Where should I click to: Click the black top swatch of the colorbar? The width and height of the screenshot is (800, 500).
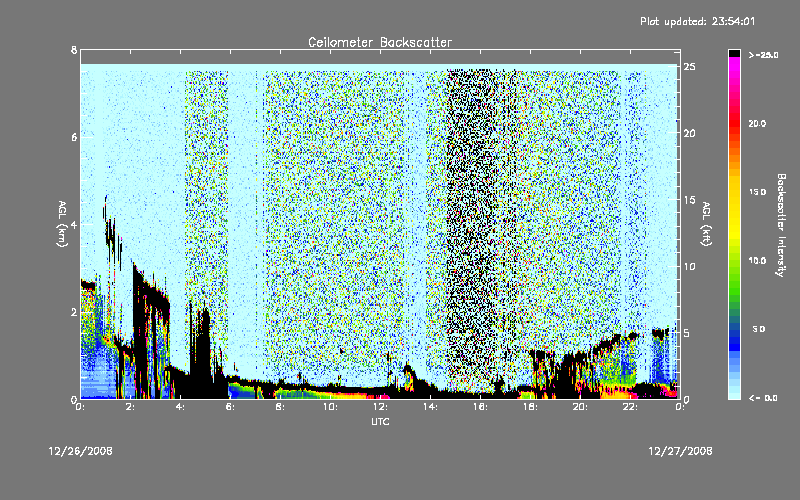(734, 53)
